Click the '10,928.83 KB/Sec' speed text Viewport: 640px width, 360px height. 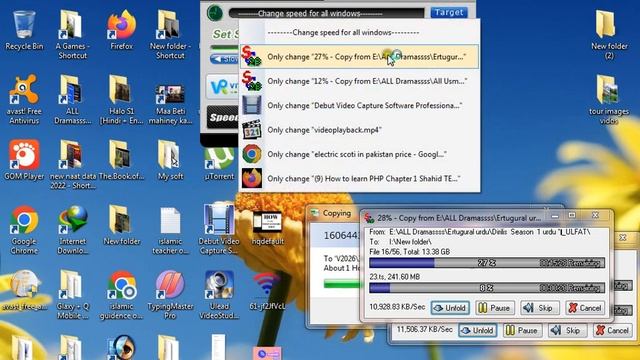[x=397, y=307]
